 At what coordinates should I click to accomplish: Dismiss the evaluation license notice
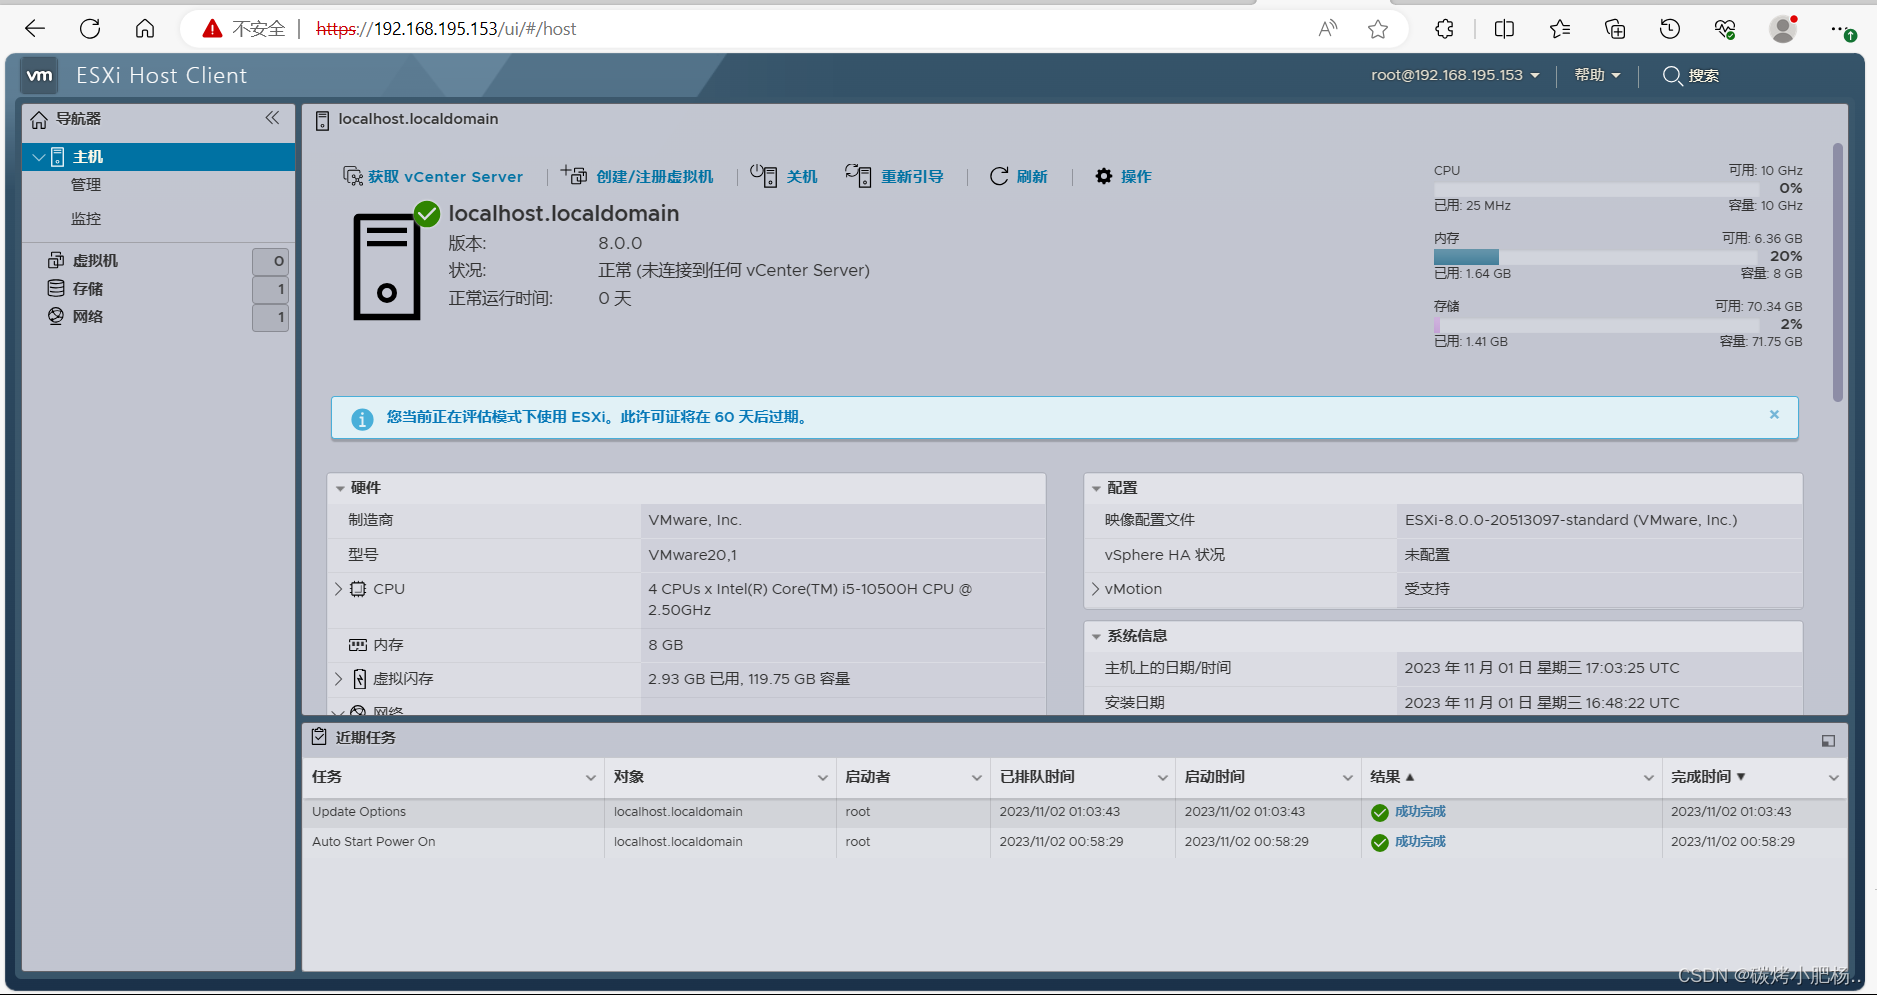1774,414
